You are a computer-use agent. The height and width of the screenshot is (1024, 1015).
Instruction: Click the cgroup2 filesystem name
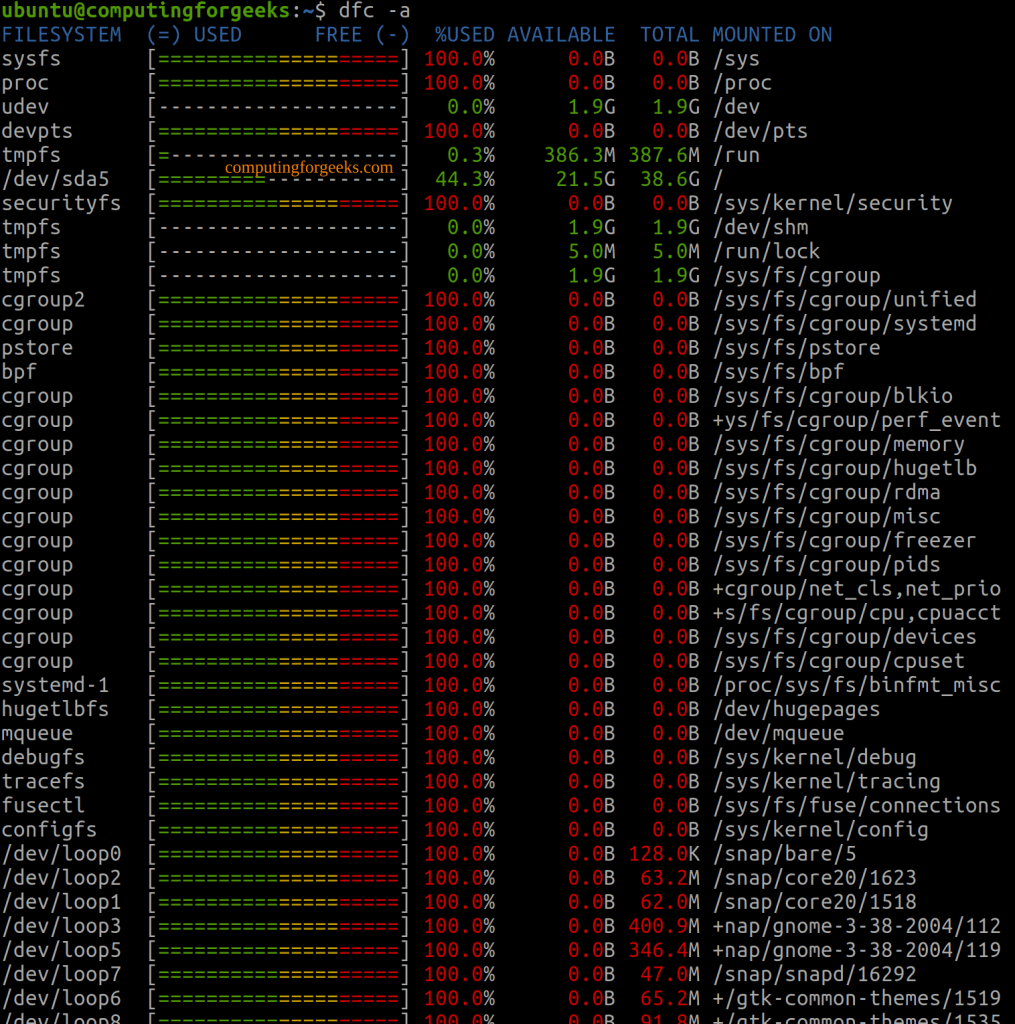point(43,300)
